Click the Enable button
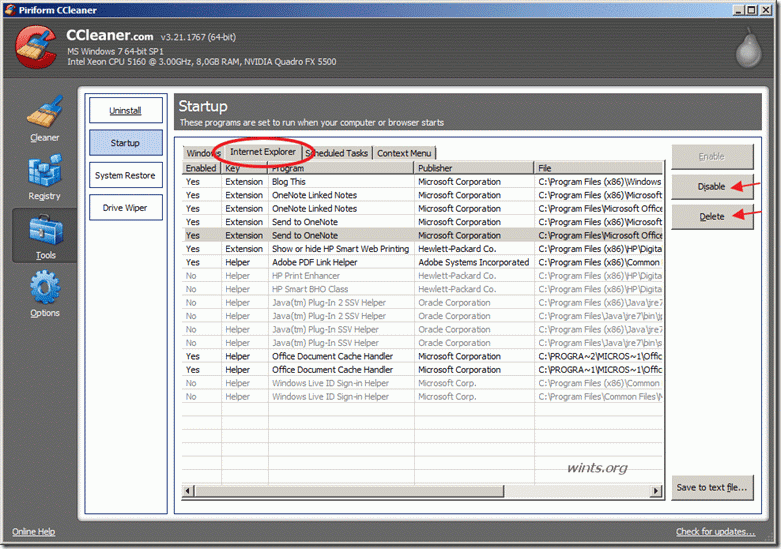The height and width of the screenshot is (549, 781). 712,156
